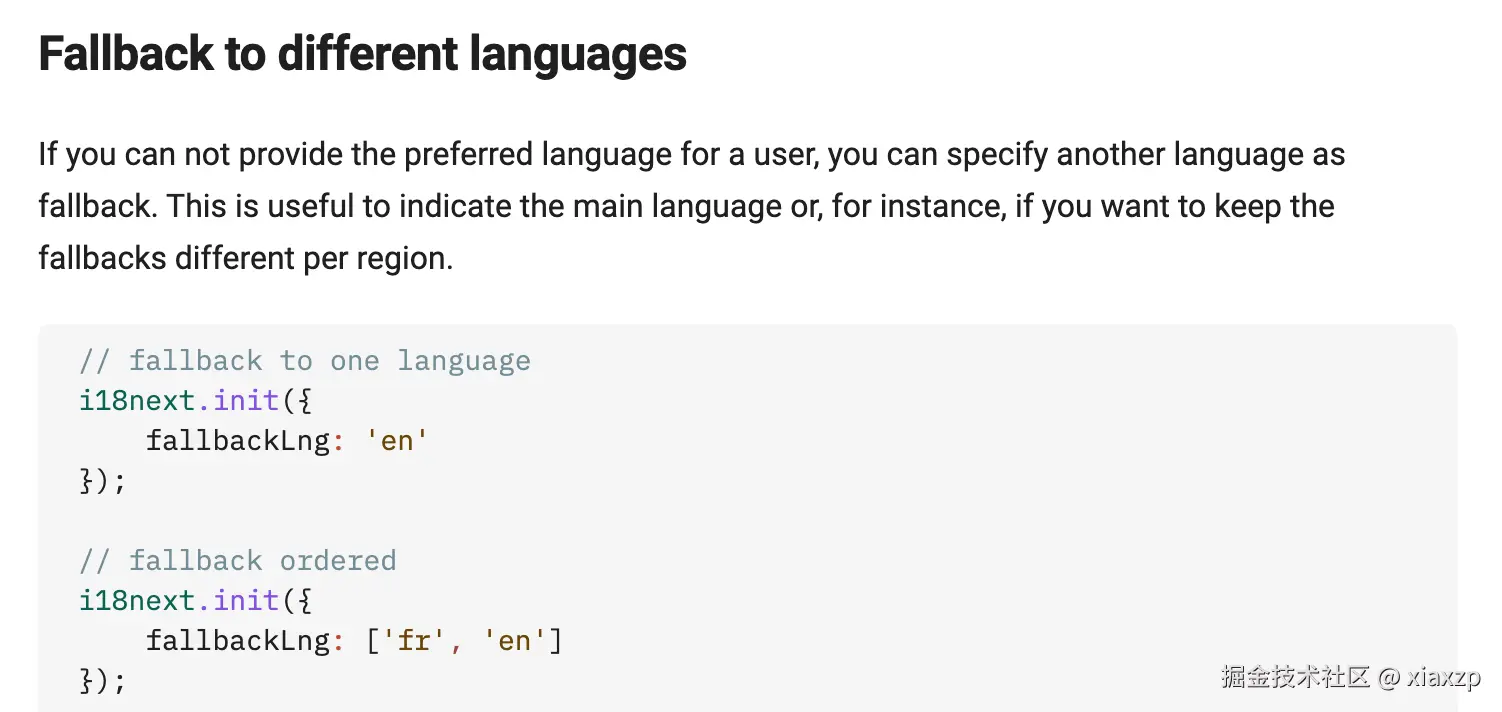Screen dimensions: 1502x712
Task: Click "init" in the first code example
Action: tap(246, 400)
